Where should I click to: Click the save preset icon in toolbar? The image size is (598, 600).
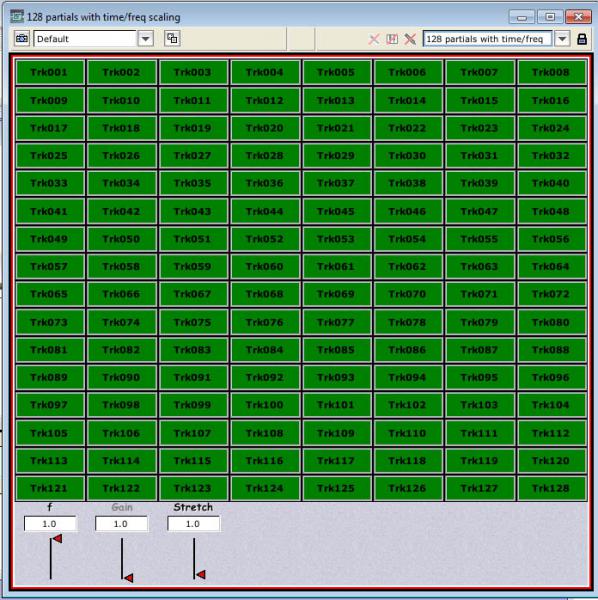coord(392,39)
